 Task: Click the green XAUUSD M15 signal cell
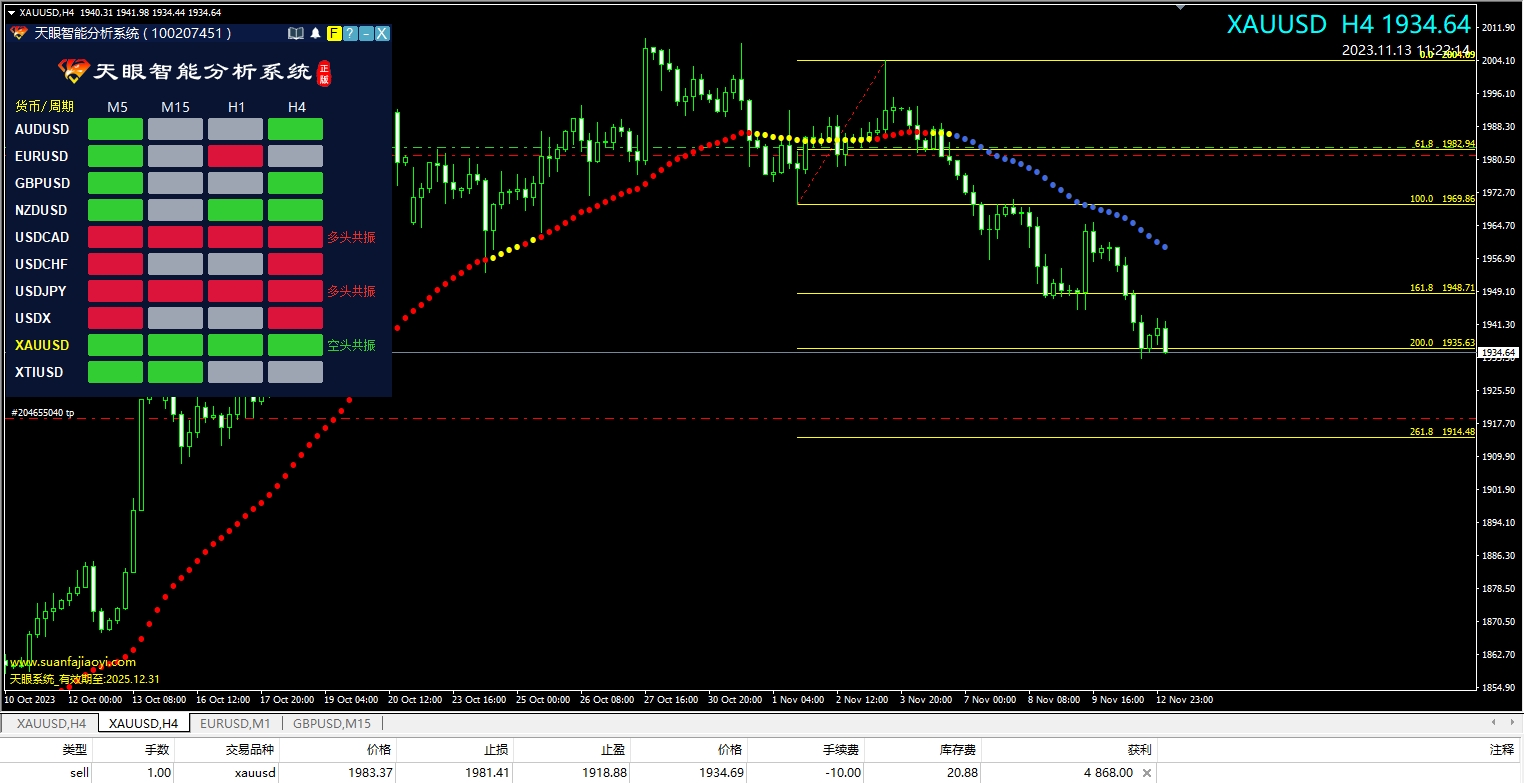click(x=176, y=345)
